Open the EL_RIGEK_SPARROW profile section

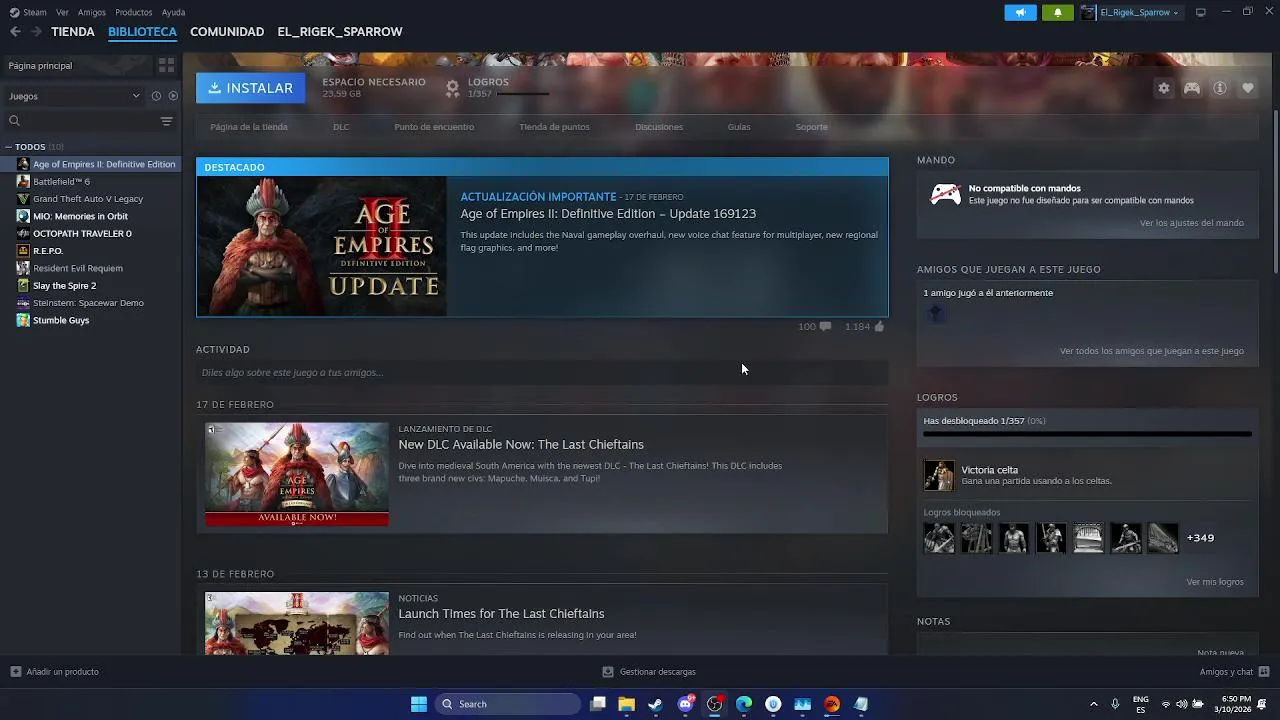340,32
